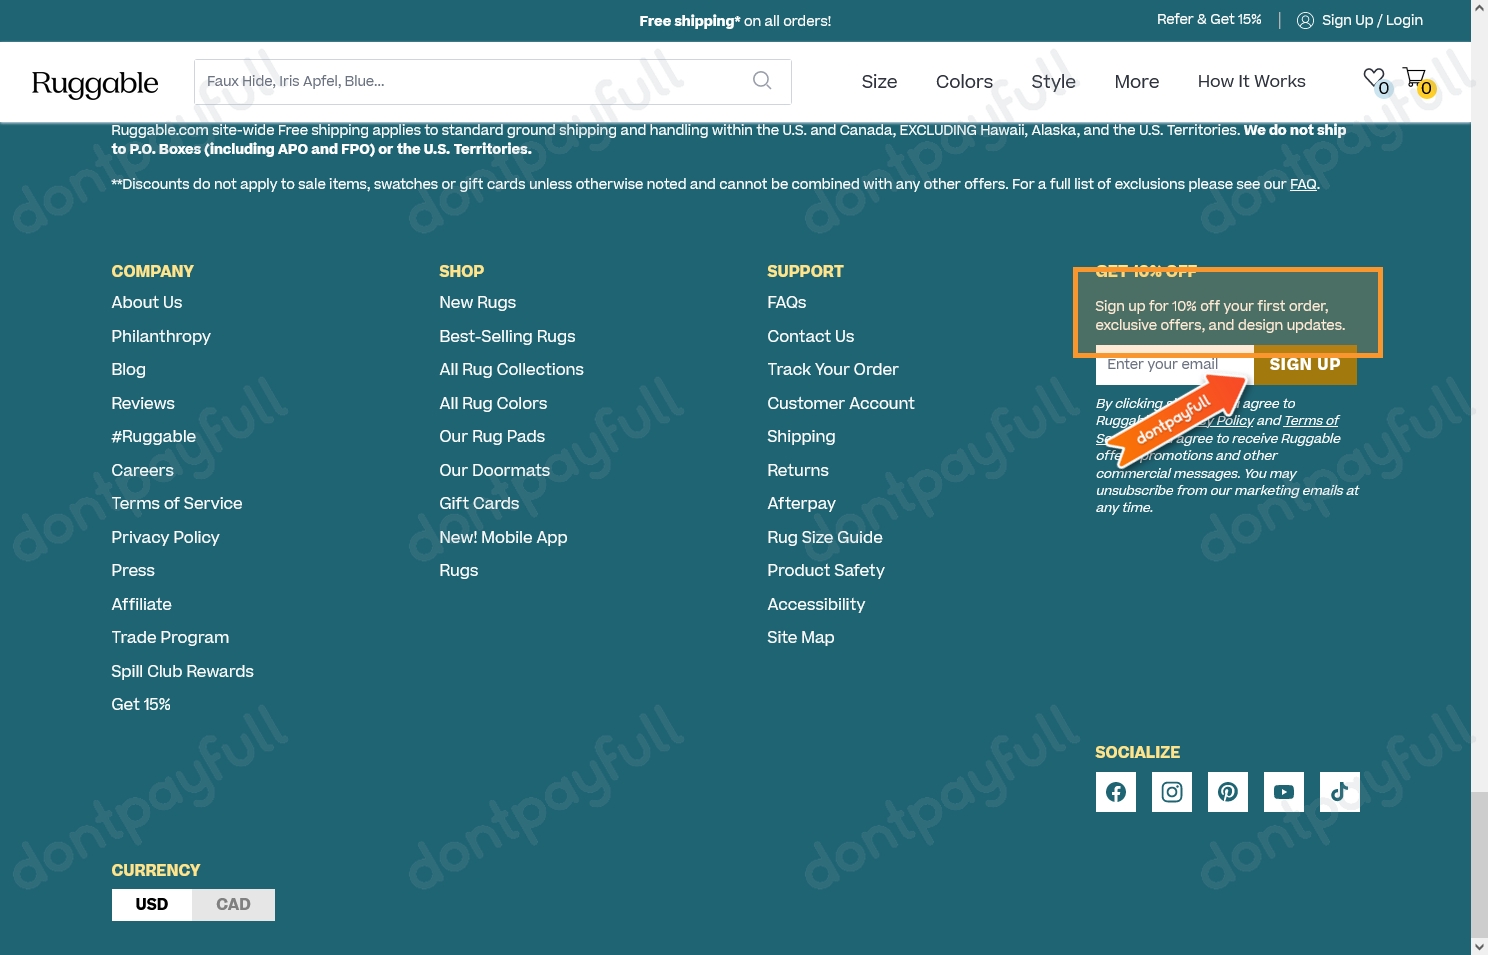Open the Rugs shop link

pyautogui.click(x=459, y=570)
